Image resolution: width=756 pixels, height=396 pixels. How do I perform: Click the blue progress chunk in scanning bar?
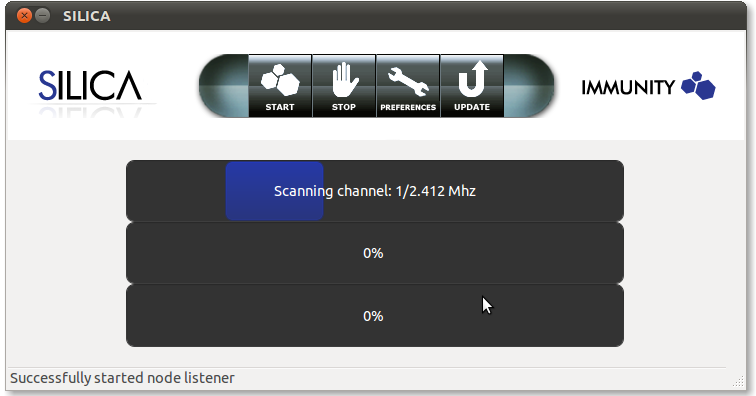(274, 191)
